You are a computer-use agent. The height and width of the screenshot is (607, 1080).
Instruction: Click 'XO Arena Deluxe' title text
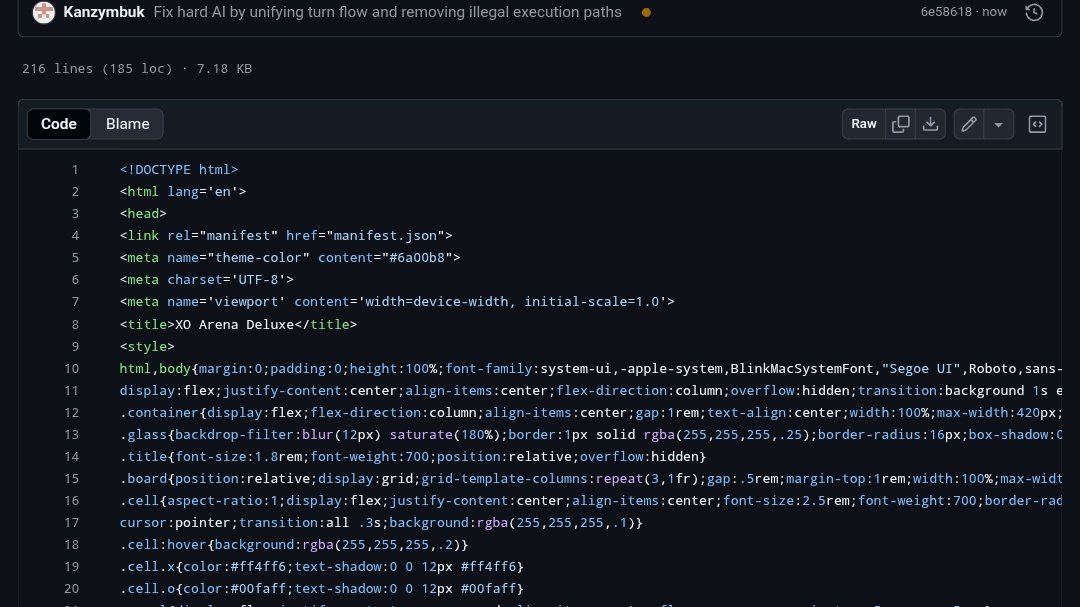click(234, 325)
